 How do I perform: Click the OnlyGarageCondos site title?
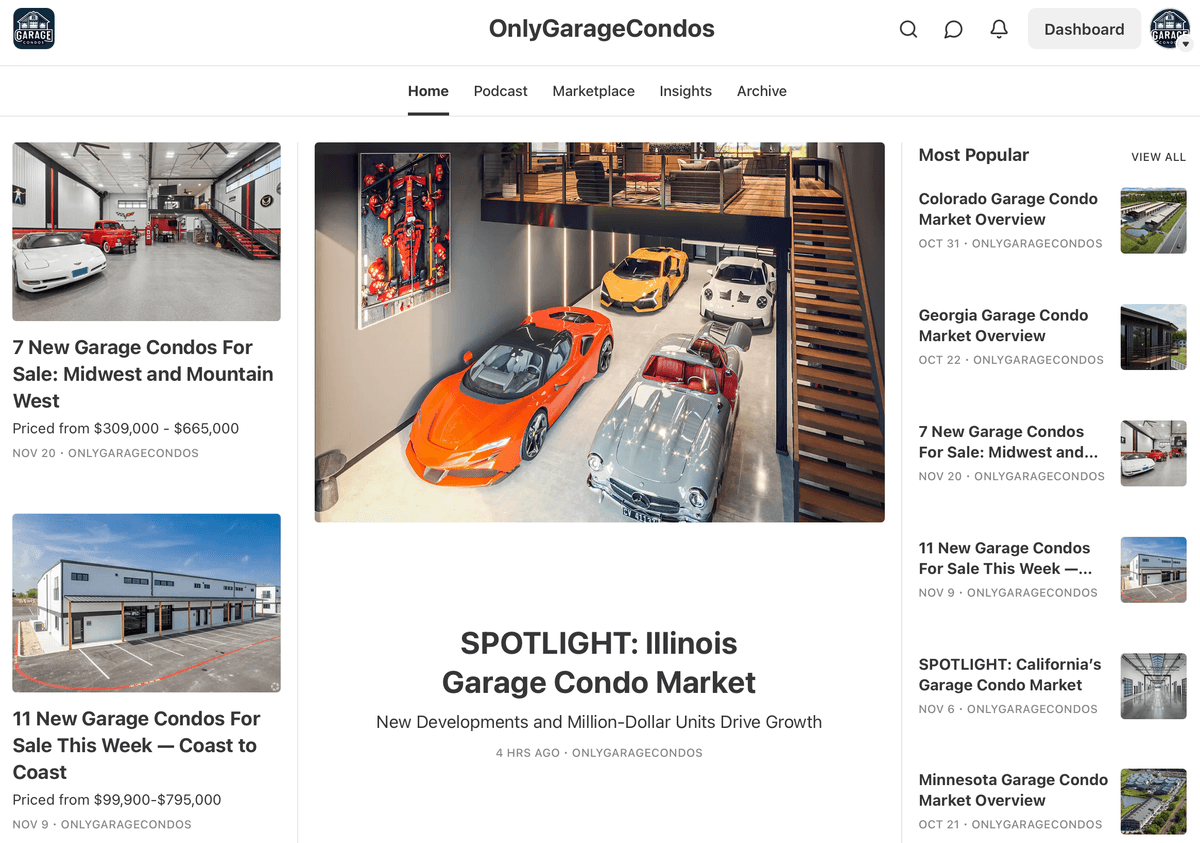(601, 29)
